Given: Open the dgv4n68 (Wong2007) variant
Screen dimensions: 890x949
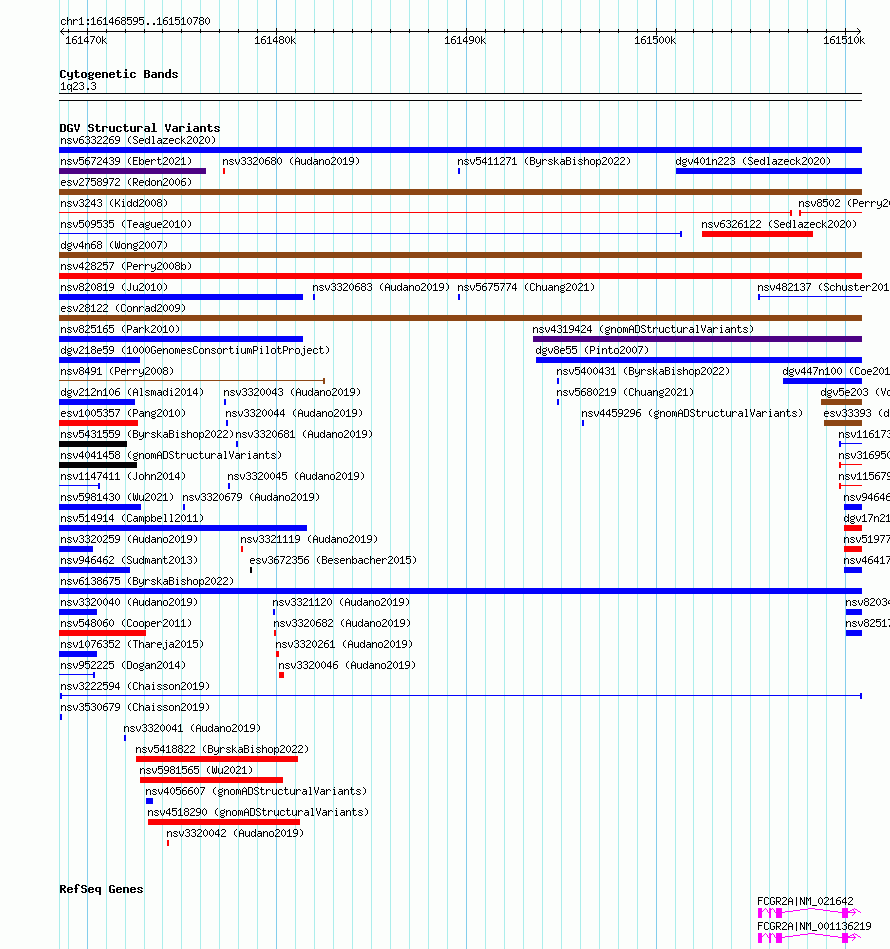Looking at the screenshot, I should 114,245.
